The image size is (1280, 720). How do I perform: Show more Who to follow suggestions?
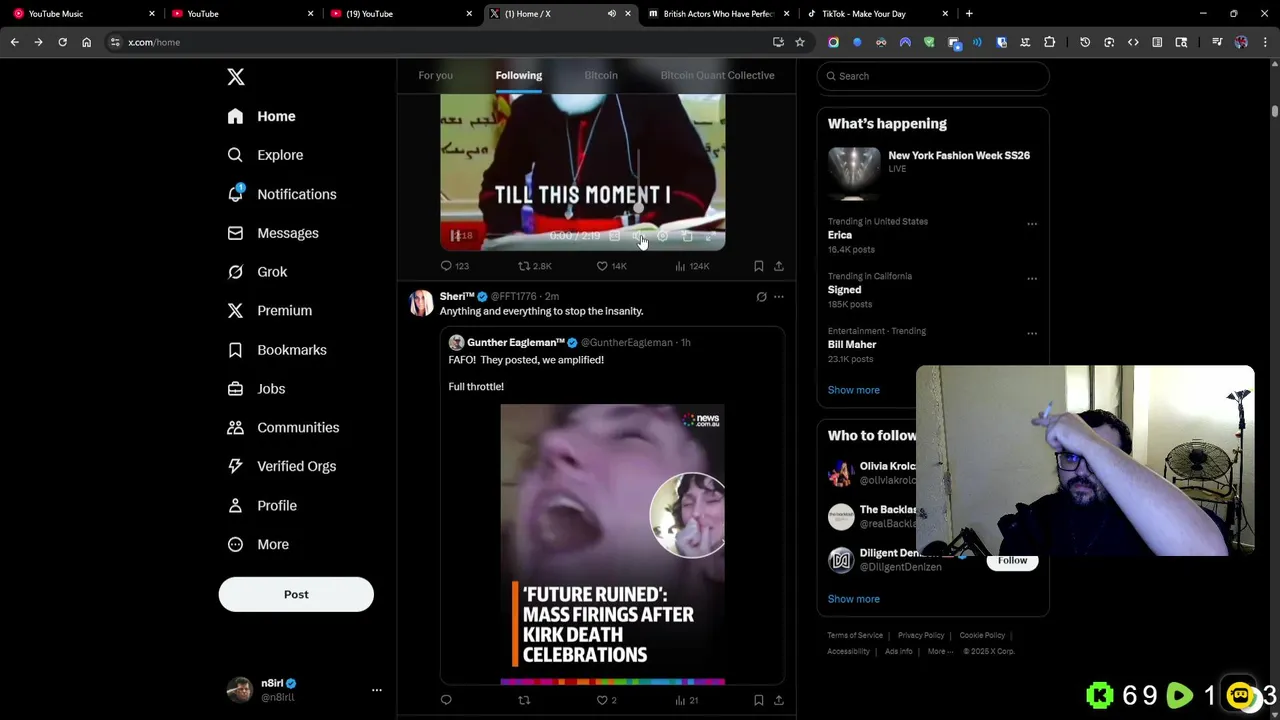tap(853, 599)
